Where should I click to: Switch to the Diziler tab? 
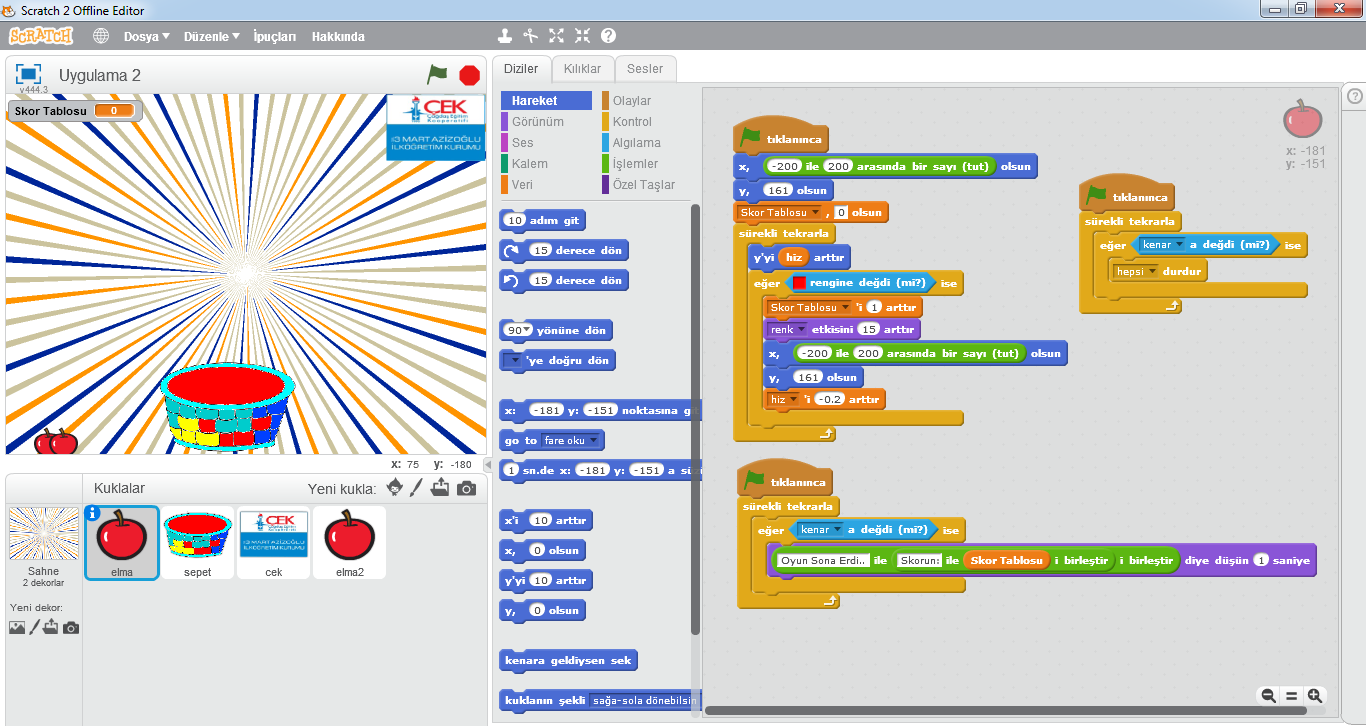[x=521, y=69]
